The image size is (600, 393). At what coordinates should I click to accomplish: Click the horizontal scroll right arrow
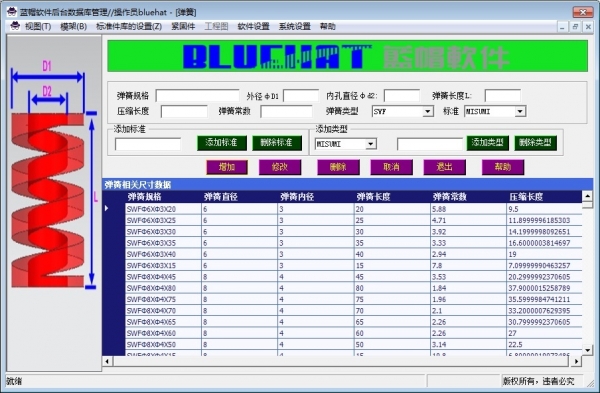click(x=577, y=361)
